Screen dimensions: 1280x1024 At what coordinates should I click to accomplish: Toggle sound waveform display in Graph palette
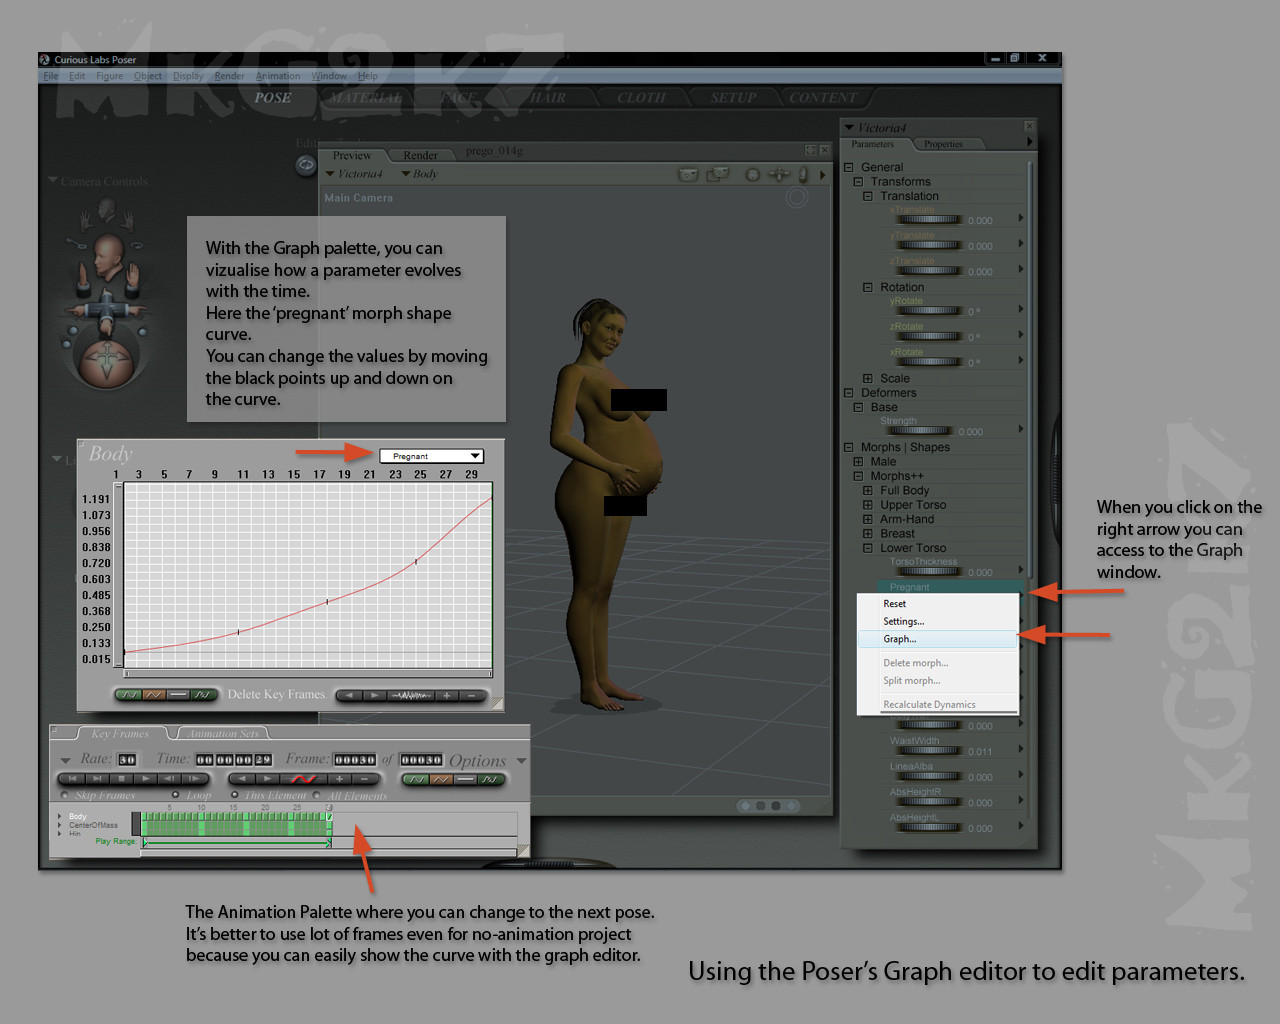410,695
